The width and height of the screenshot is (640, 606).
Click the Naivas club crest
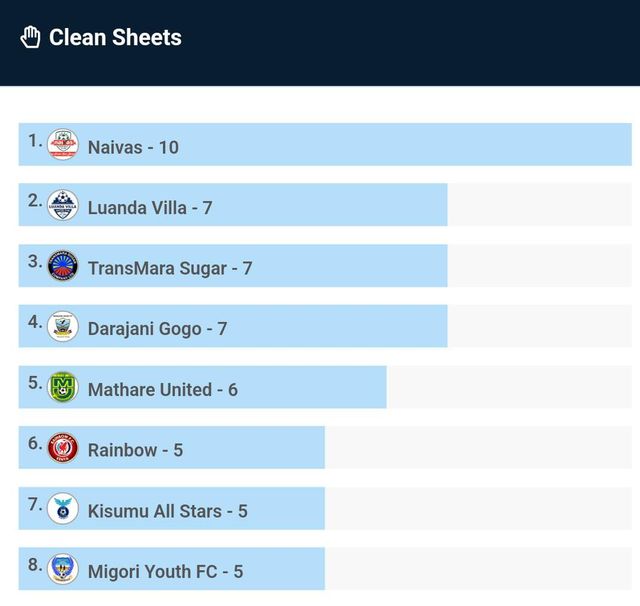(63, 145)
